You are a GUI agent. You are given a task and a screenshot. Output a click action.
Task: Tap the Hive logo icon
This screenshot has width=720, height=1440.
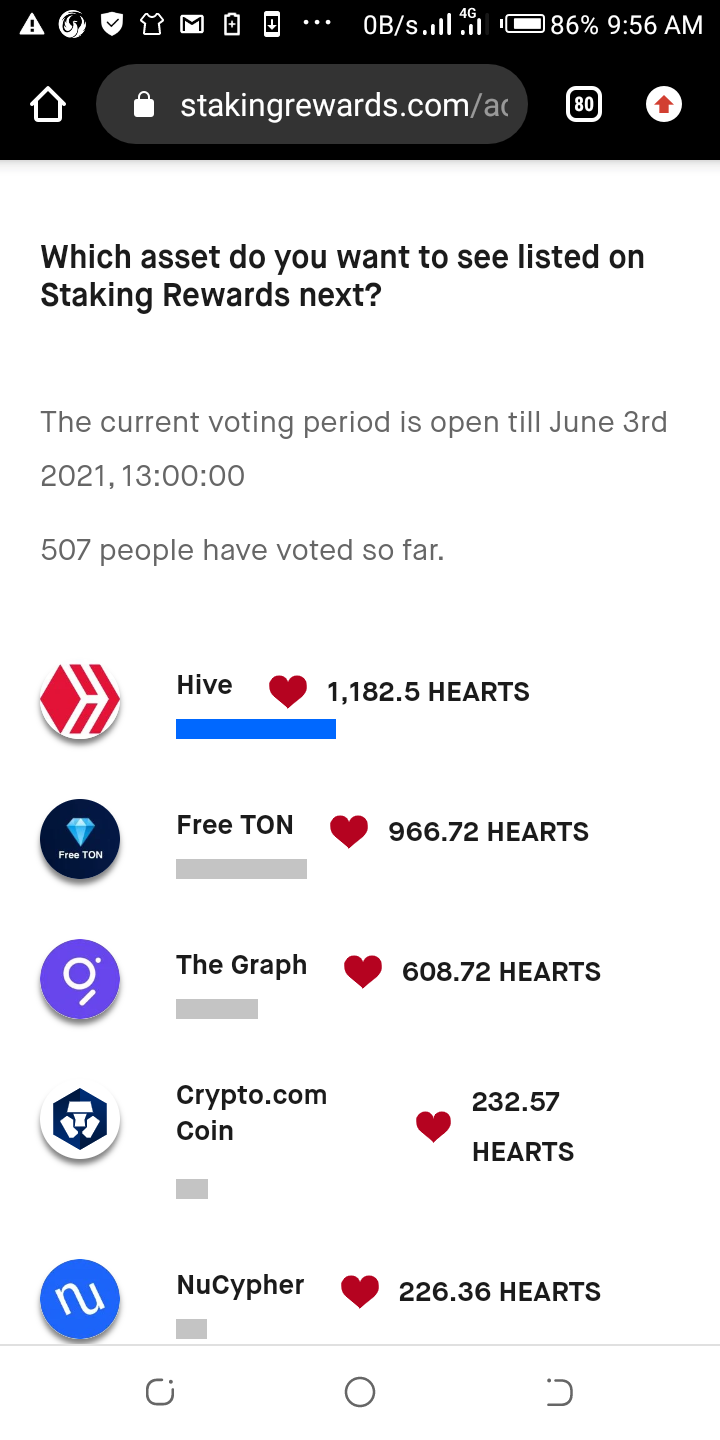[x=80, y=699]
